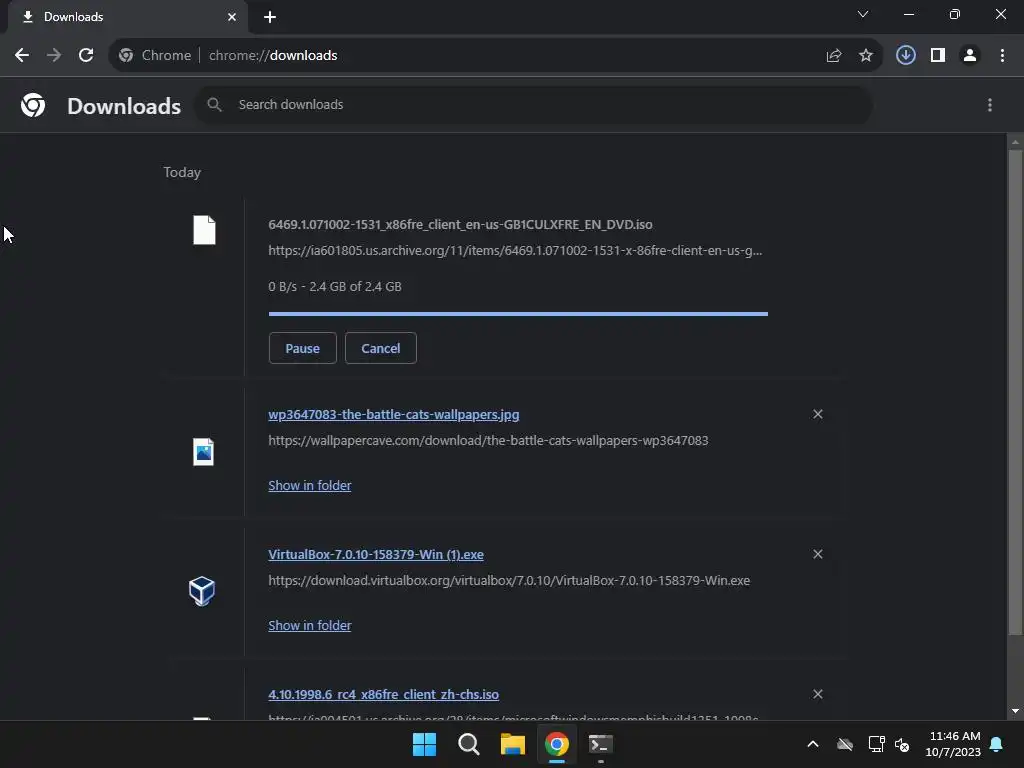The width and height of the screenshot is (1024, 768).
Task: Select the Downloads browser tab
Action: [128, 17]
